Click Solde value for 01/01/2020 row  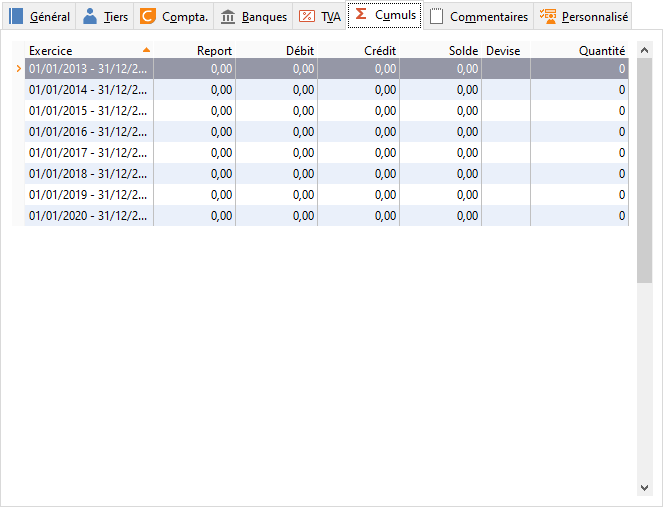(x=468, y=216)
